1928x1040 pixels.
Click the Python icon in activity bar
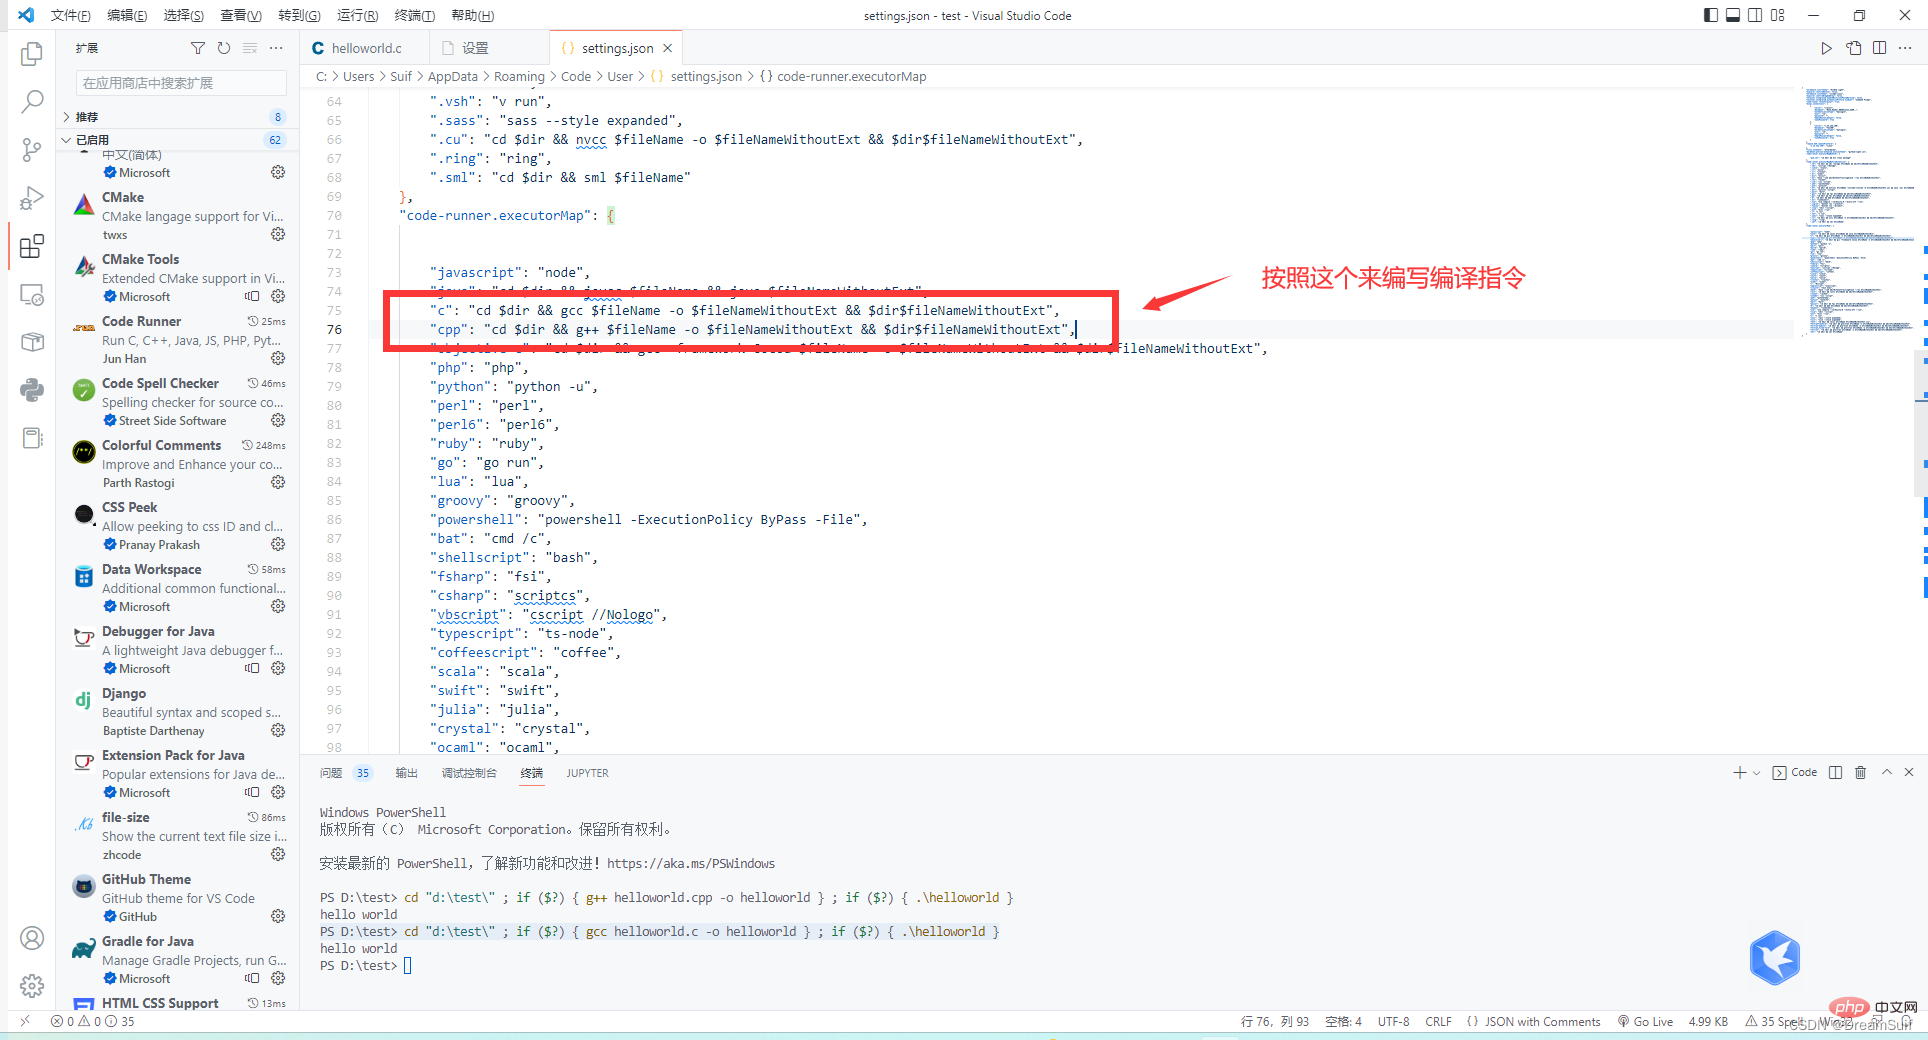point(32,389)
